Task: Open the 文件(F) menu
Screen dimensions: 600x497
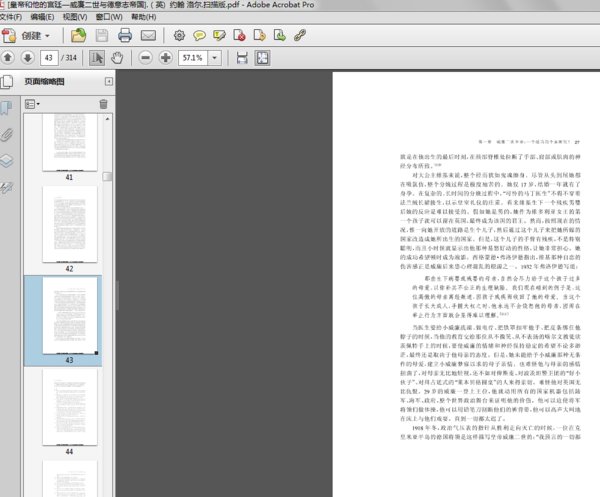Action: (11, 17)
